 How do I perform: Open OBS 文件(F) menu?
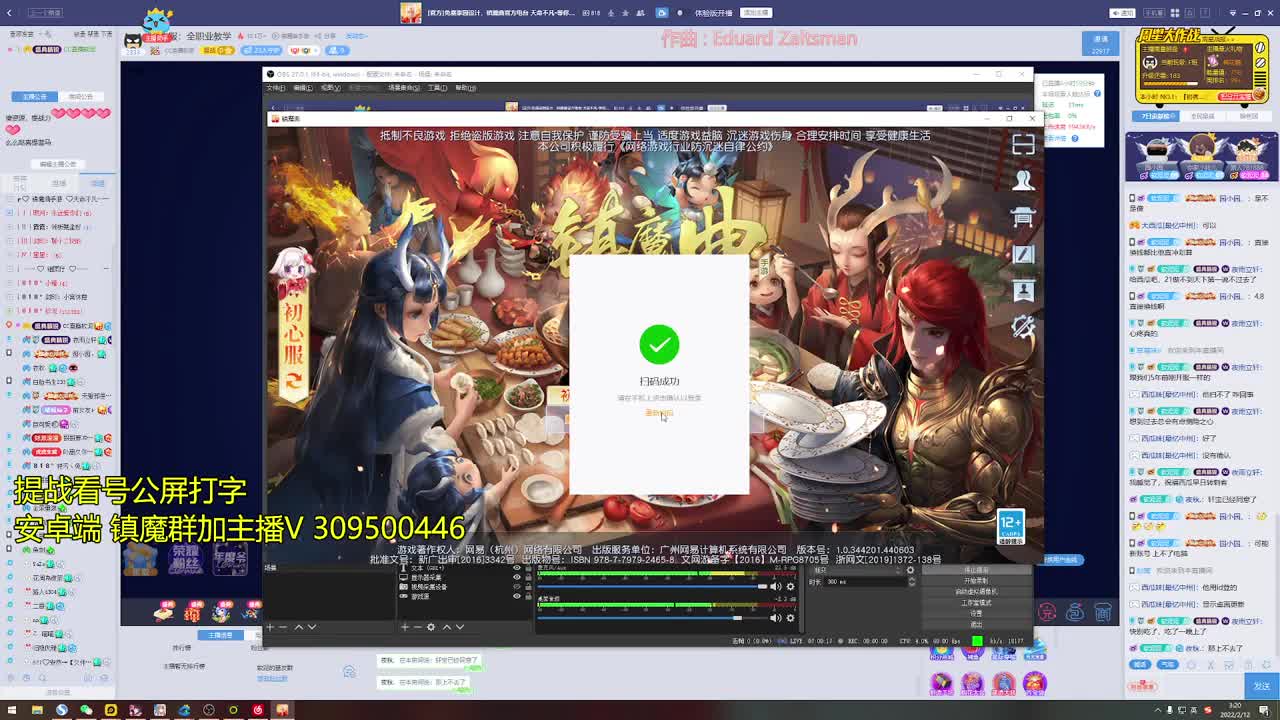275,88
